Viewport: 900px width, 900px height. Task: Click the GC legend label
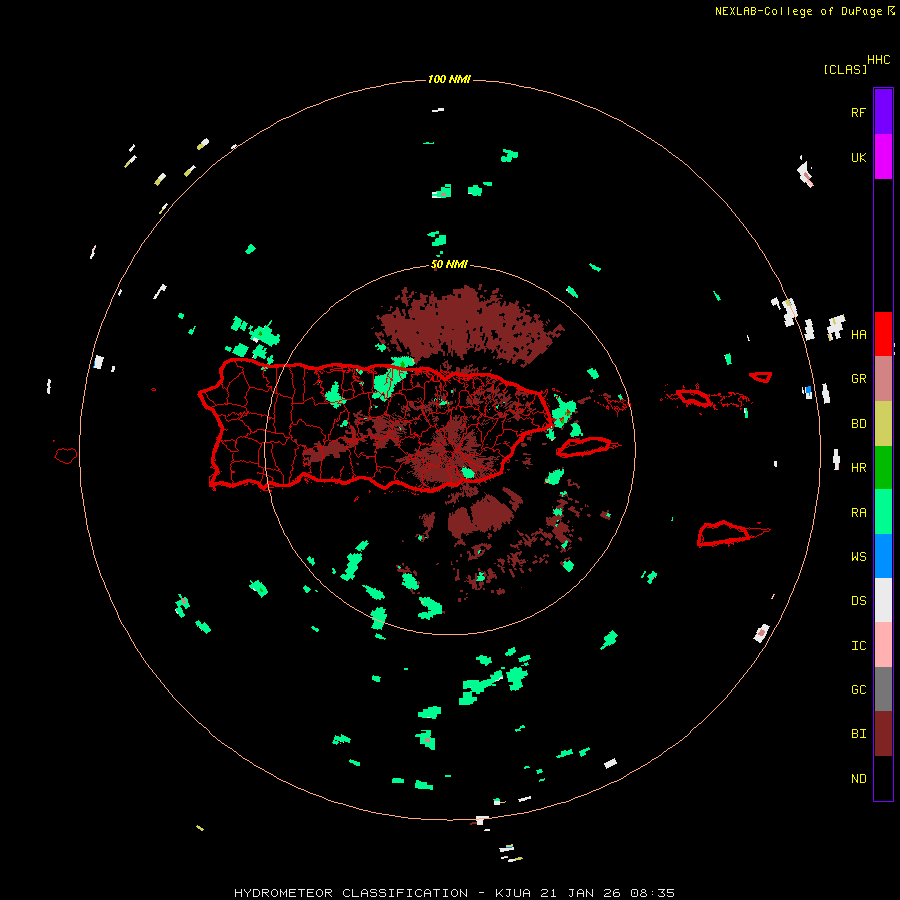(x=858, y=690)
